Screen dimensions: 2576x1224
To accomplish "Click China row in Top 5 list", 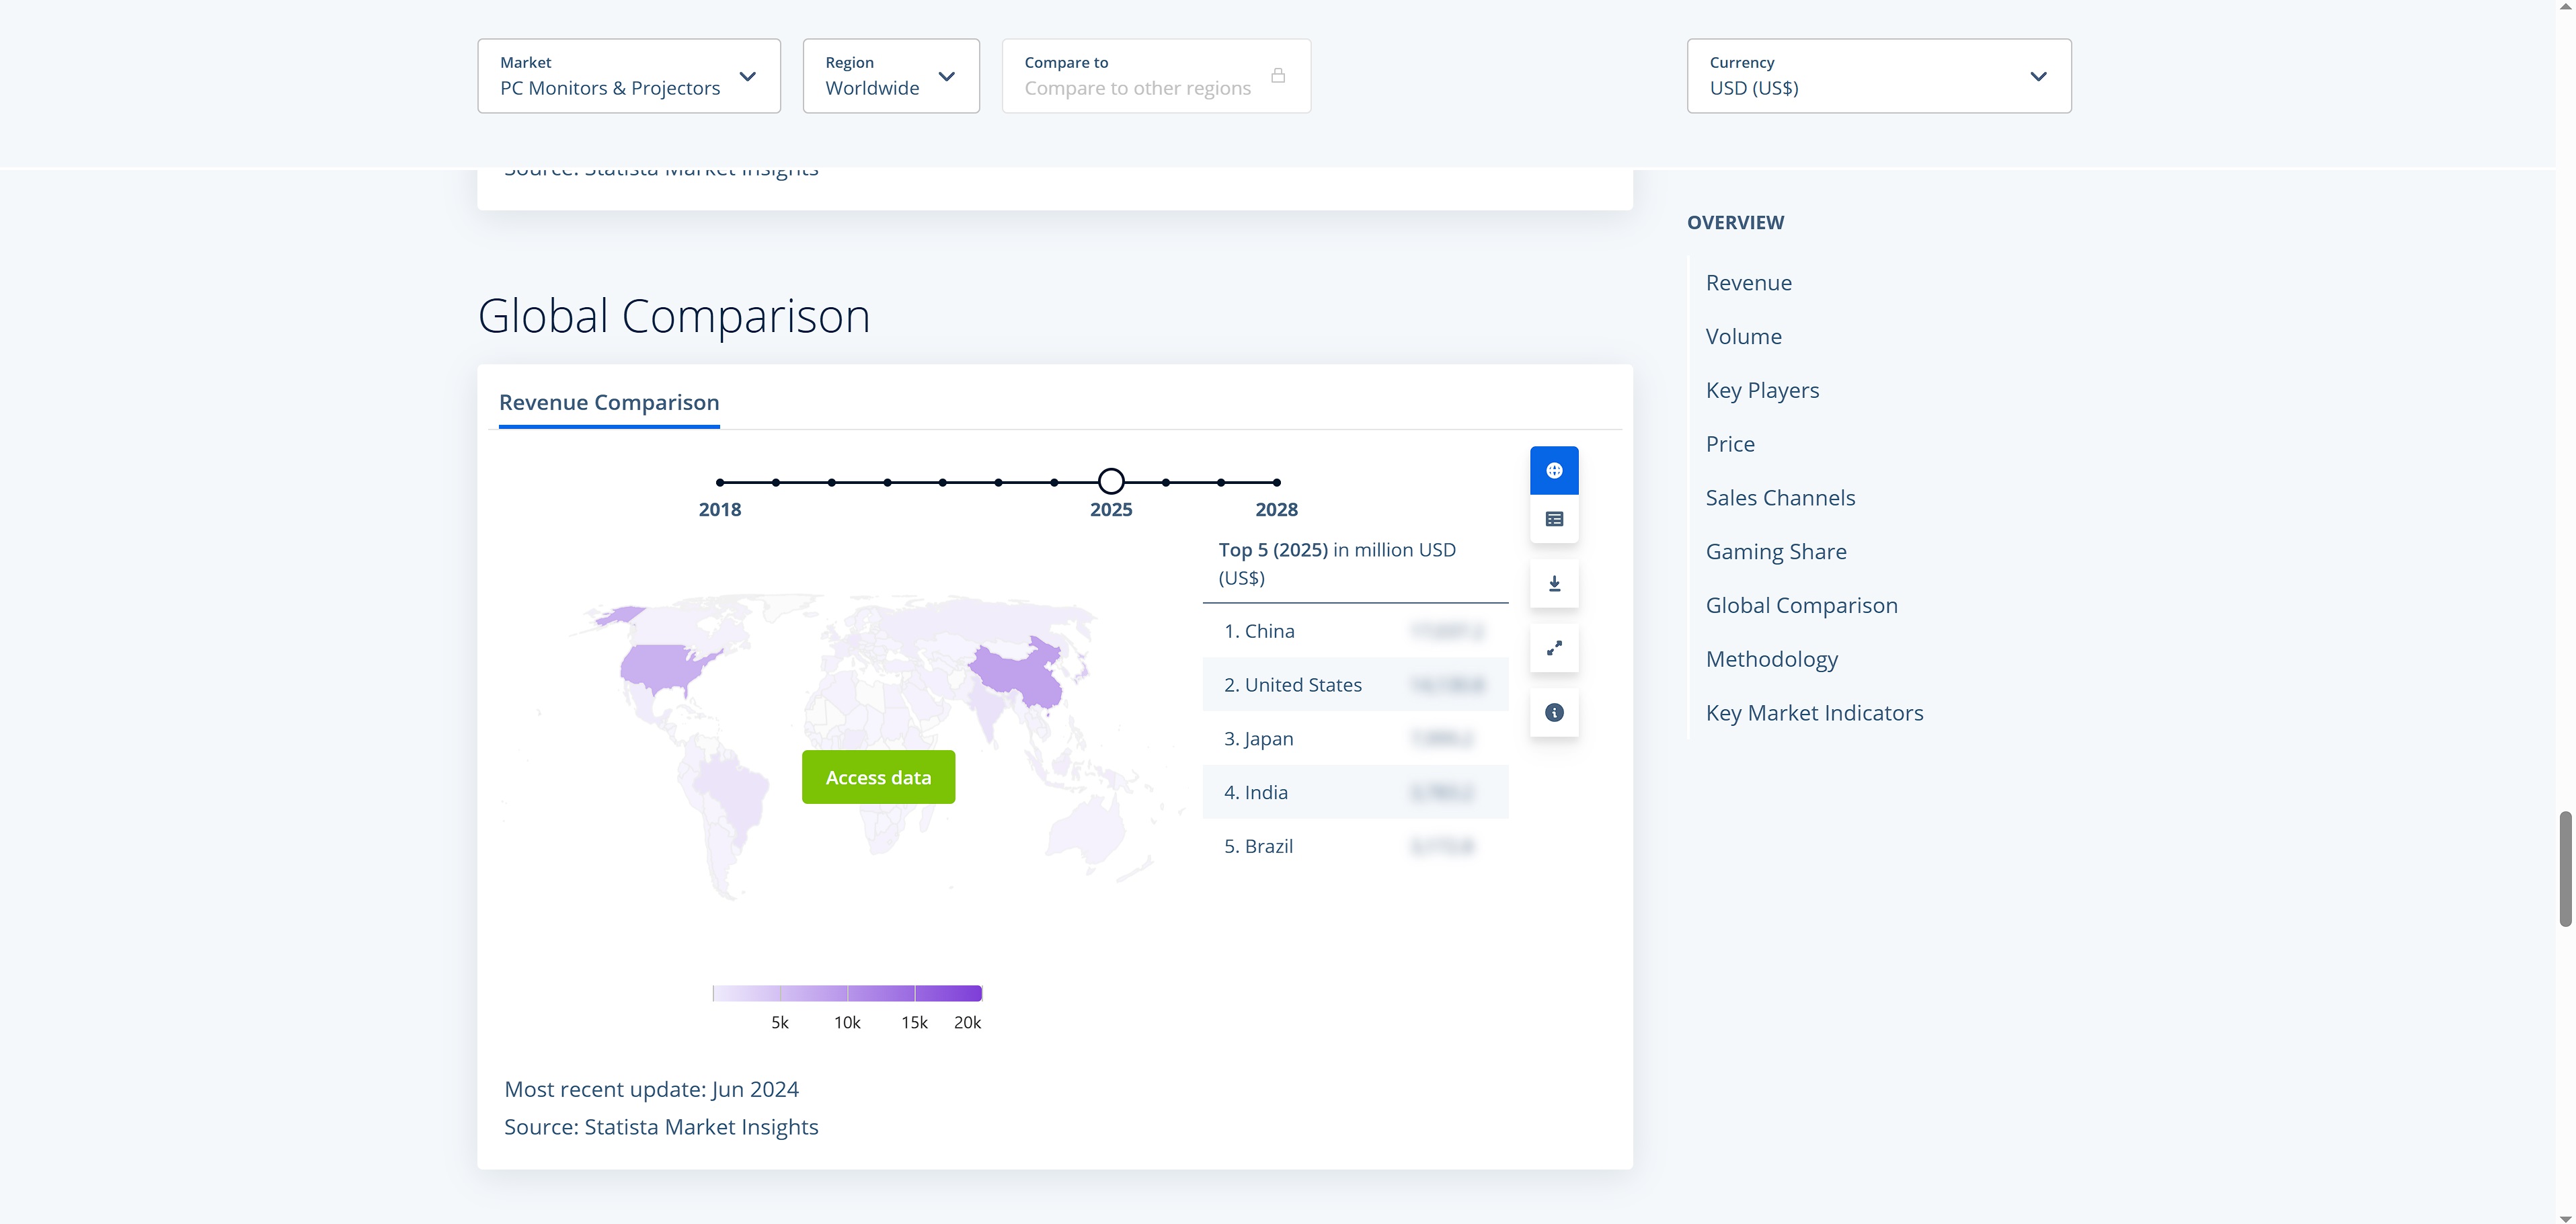I will 1354,631.
